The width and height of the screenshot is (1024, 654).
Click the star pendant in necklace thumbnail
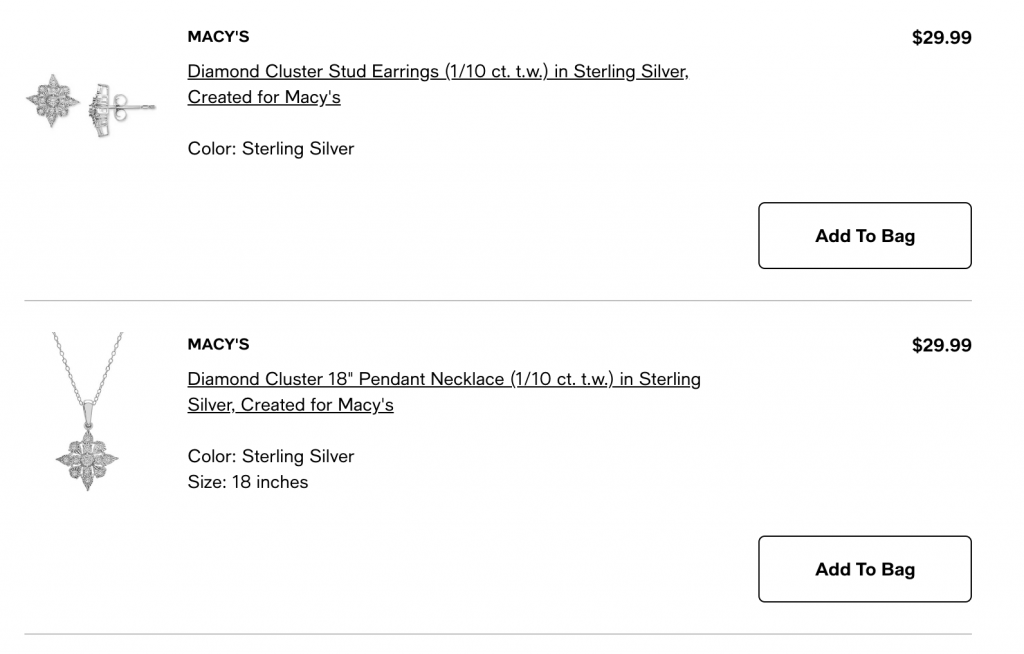pyautogui.click(x=88, y=460)
